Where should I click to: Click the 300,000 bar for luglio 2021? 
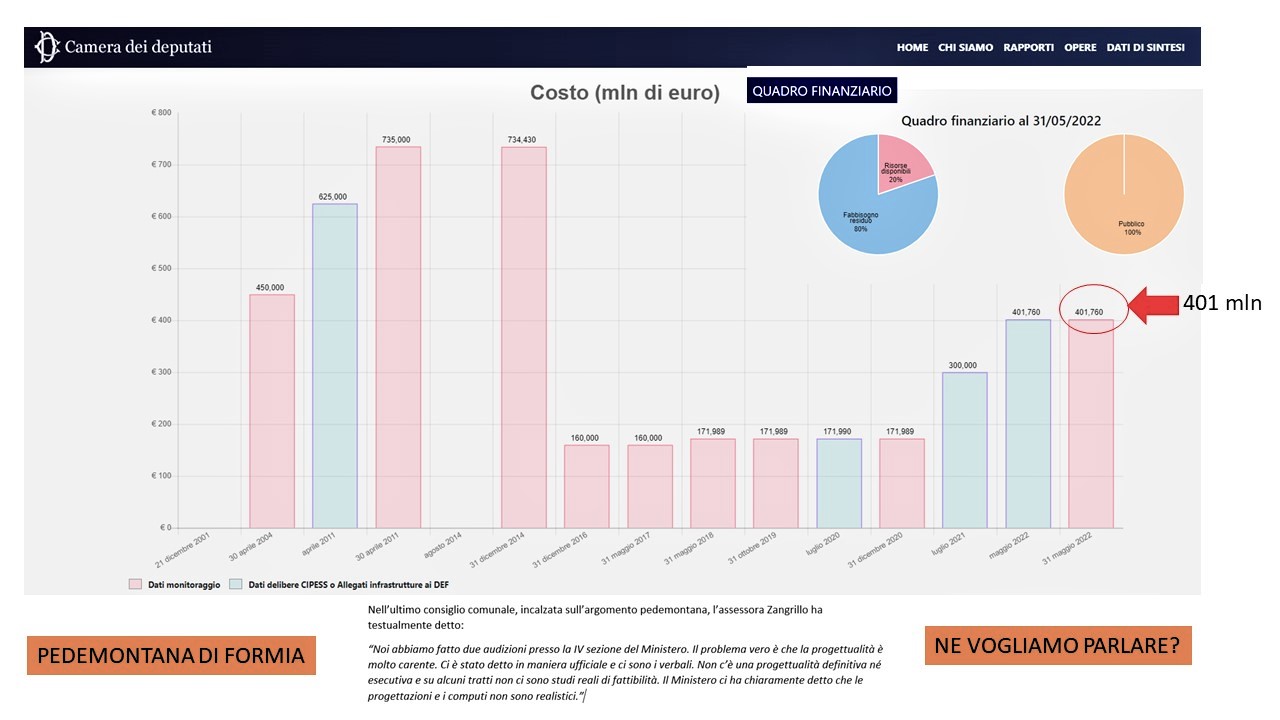(x=964, y=450)
